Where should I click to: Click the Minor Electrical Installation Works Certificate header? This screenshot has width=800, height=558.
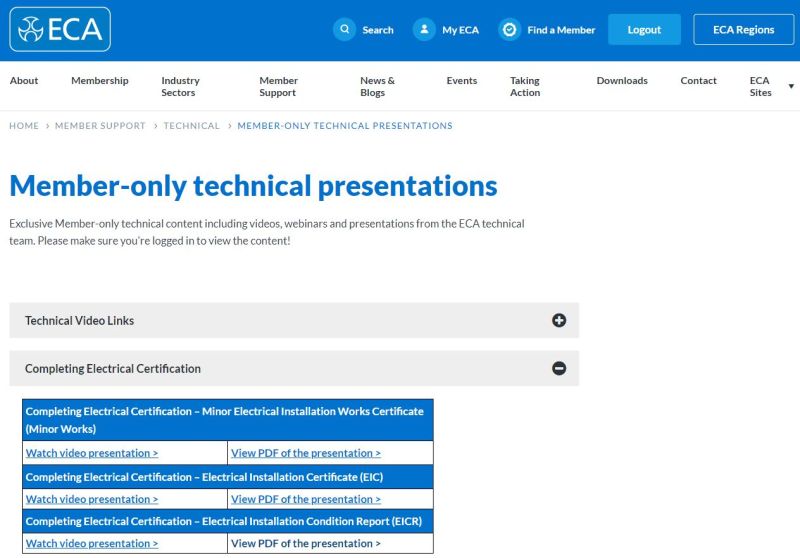[x=228, y=420]
